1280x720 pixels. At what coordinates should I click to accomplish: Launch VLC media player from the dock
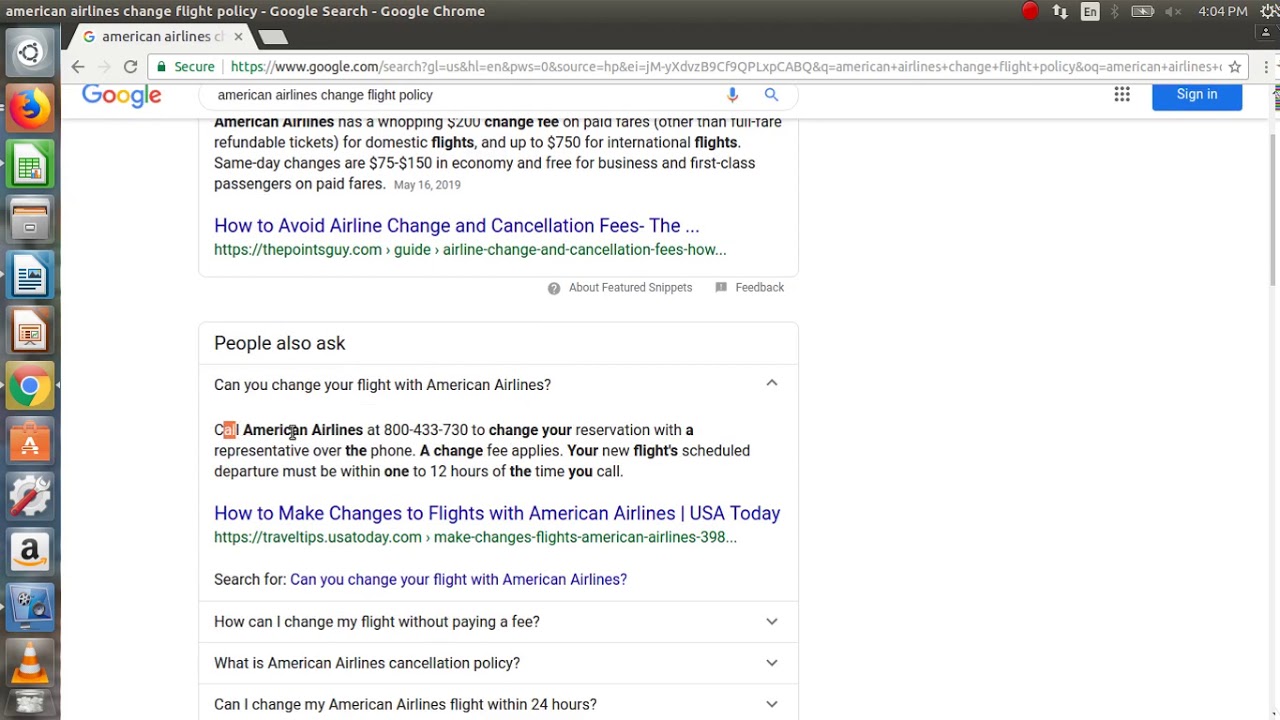click(30, 661)
